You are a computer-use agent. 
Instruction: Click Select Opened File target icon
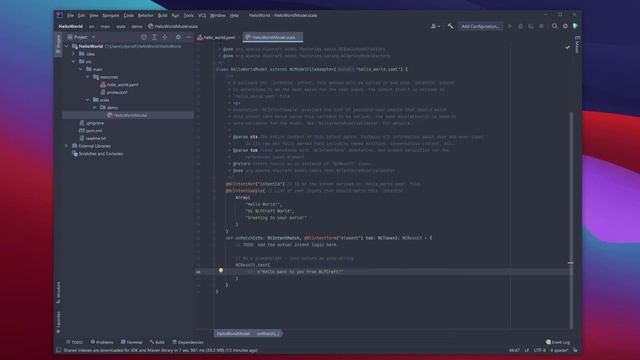[x=144, y=37]
